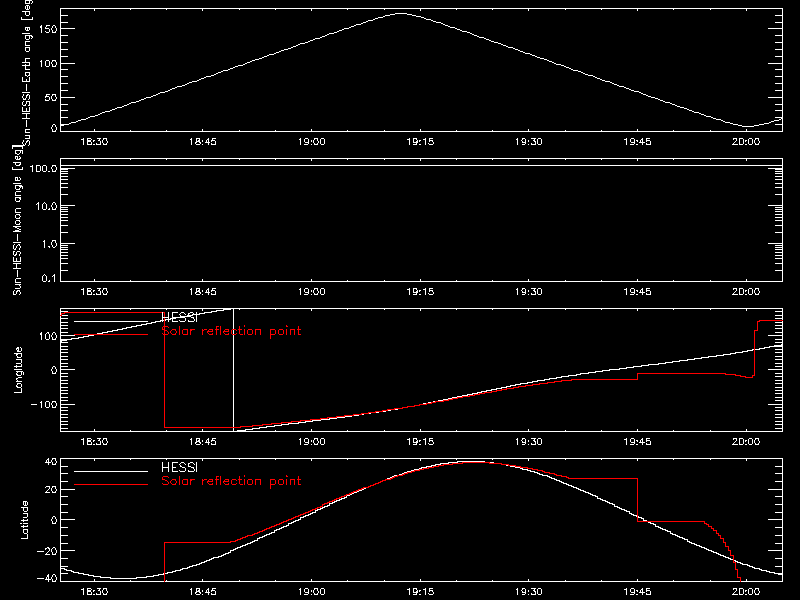Screen dimensions: 800x600
Task: Click 0 tick label on Longitude plot
Action: click(55, 370)
